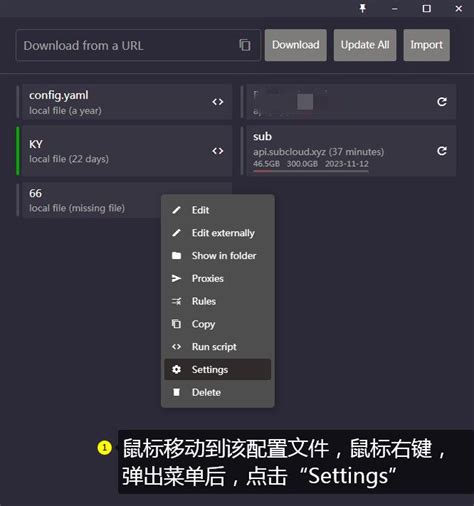Open code editor icon for config.yaml
The height and width of the screenshot is (506, 474).
tap(218, 102)
